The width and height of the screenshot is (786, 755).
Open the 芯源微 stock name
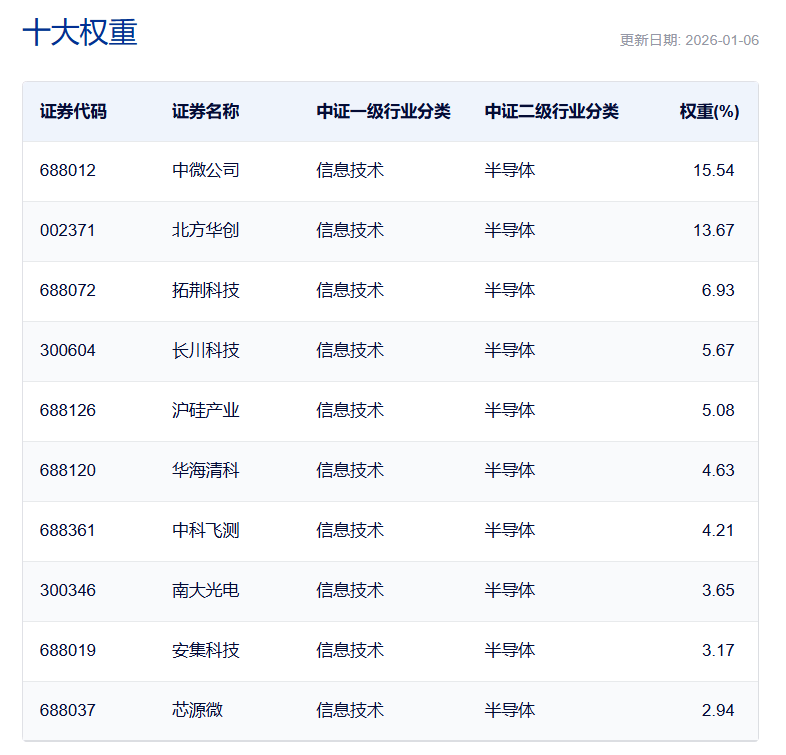click(197, 710)
